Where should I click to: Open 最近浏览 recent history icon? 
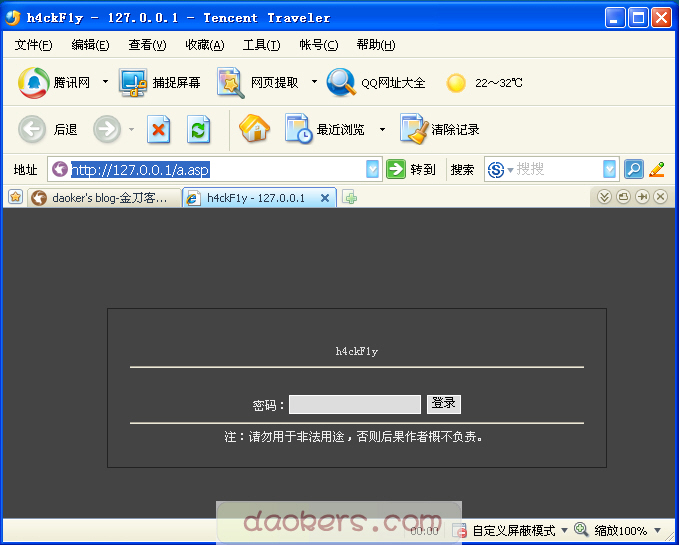(x=298, y=129)
